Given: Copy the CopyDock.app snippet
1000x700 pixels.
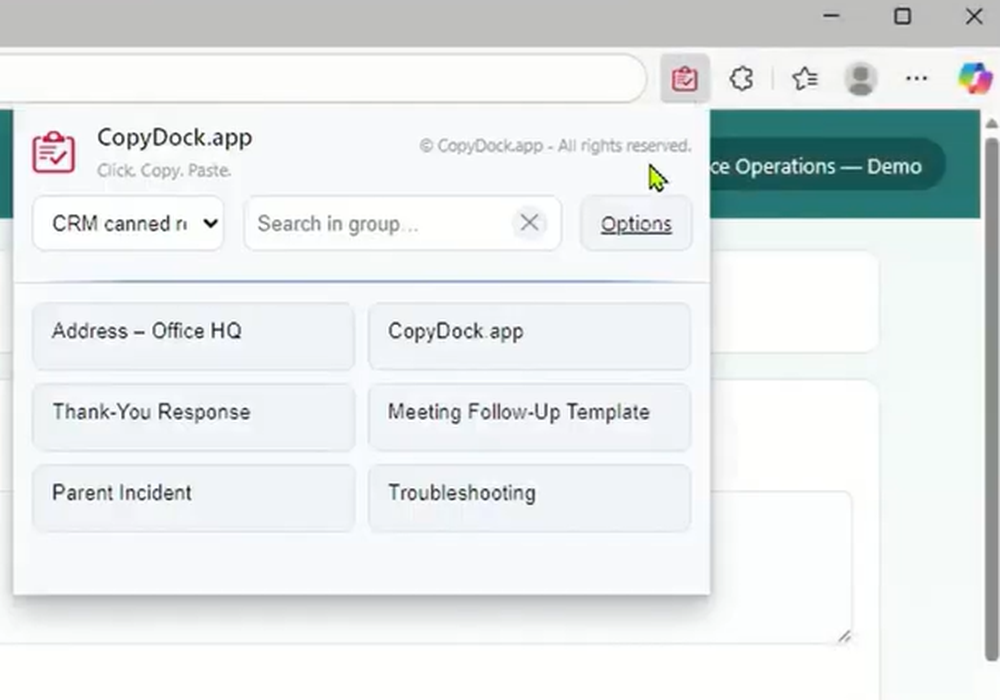Looking at the screenshot, I should click(529, 337).
